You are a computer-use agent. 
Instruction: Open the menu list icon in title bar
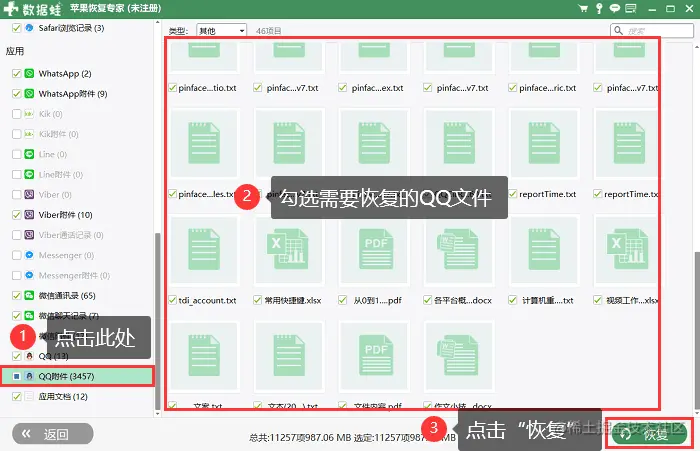coord(630,8)
